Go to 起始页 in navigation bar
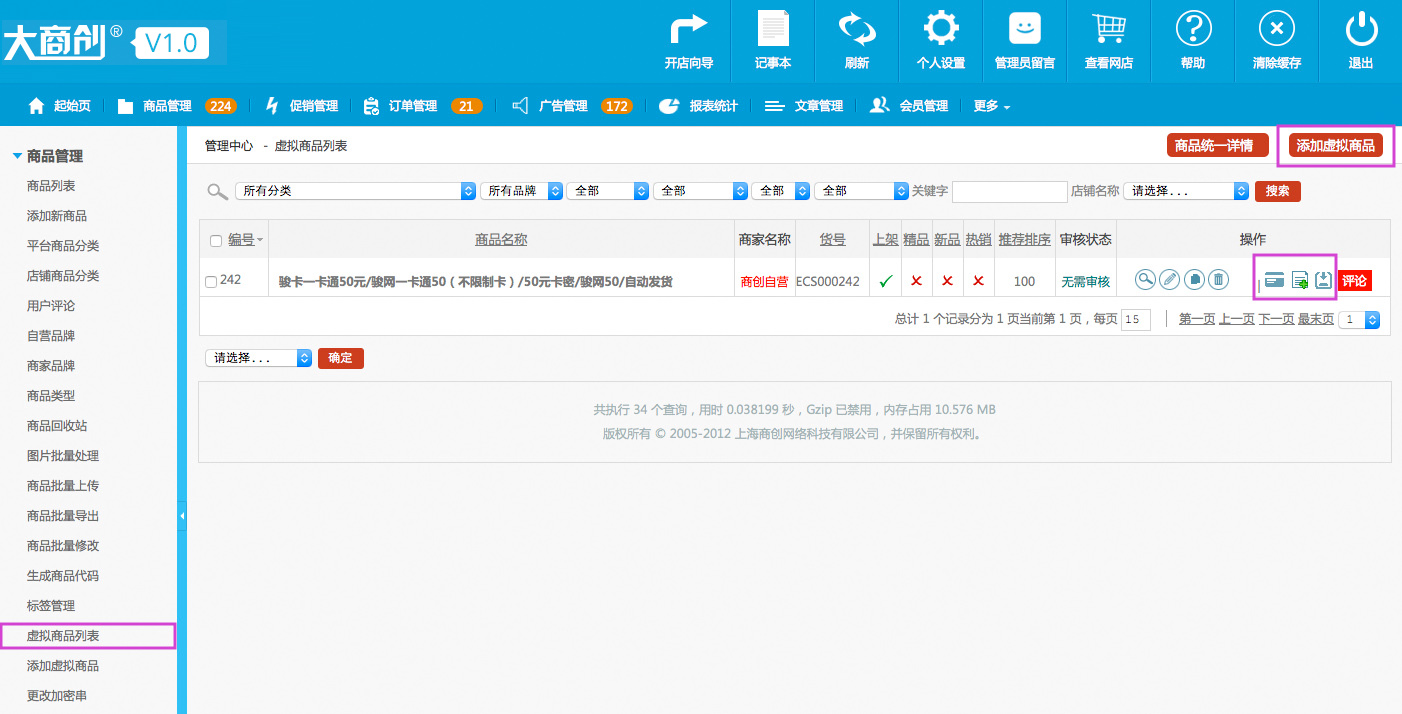This screenshot has height=714, width=1402. click(59, 106)
